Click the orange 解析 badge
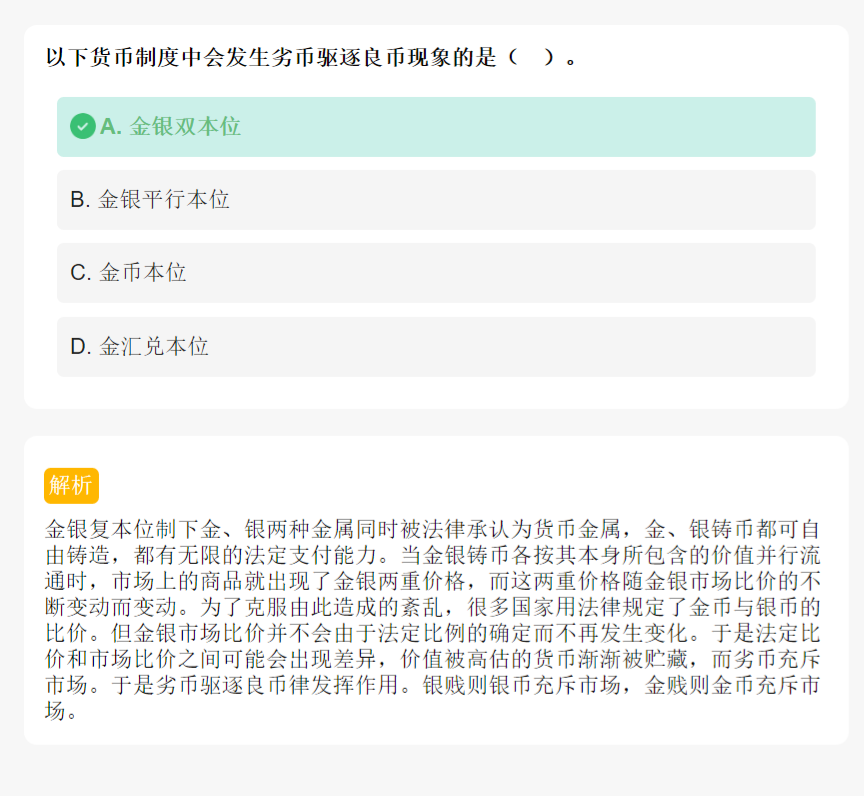The width and height of the screenshot is (864, 796). tap(71, 486)
